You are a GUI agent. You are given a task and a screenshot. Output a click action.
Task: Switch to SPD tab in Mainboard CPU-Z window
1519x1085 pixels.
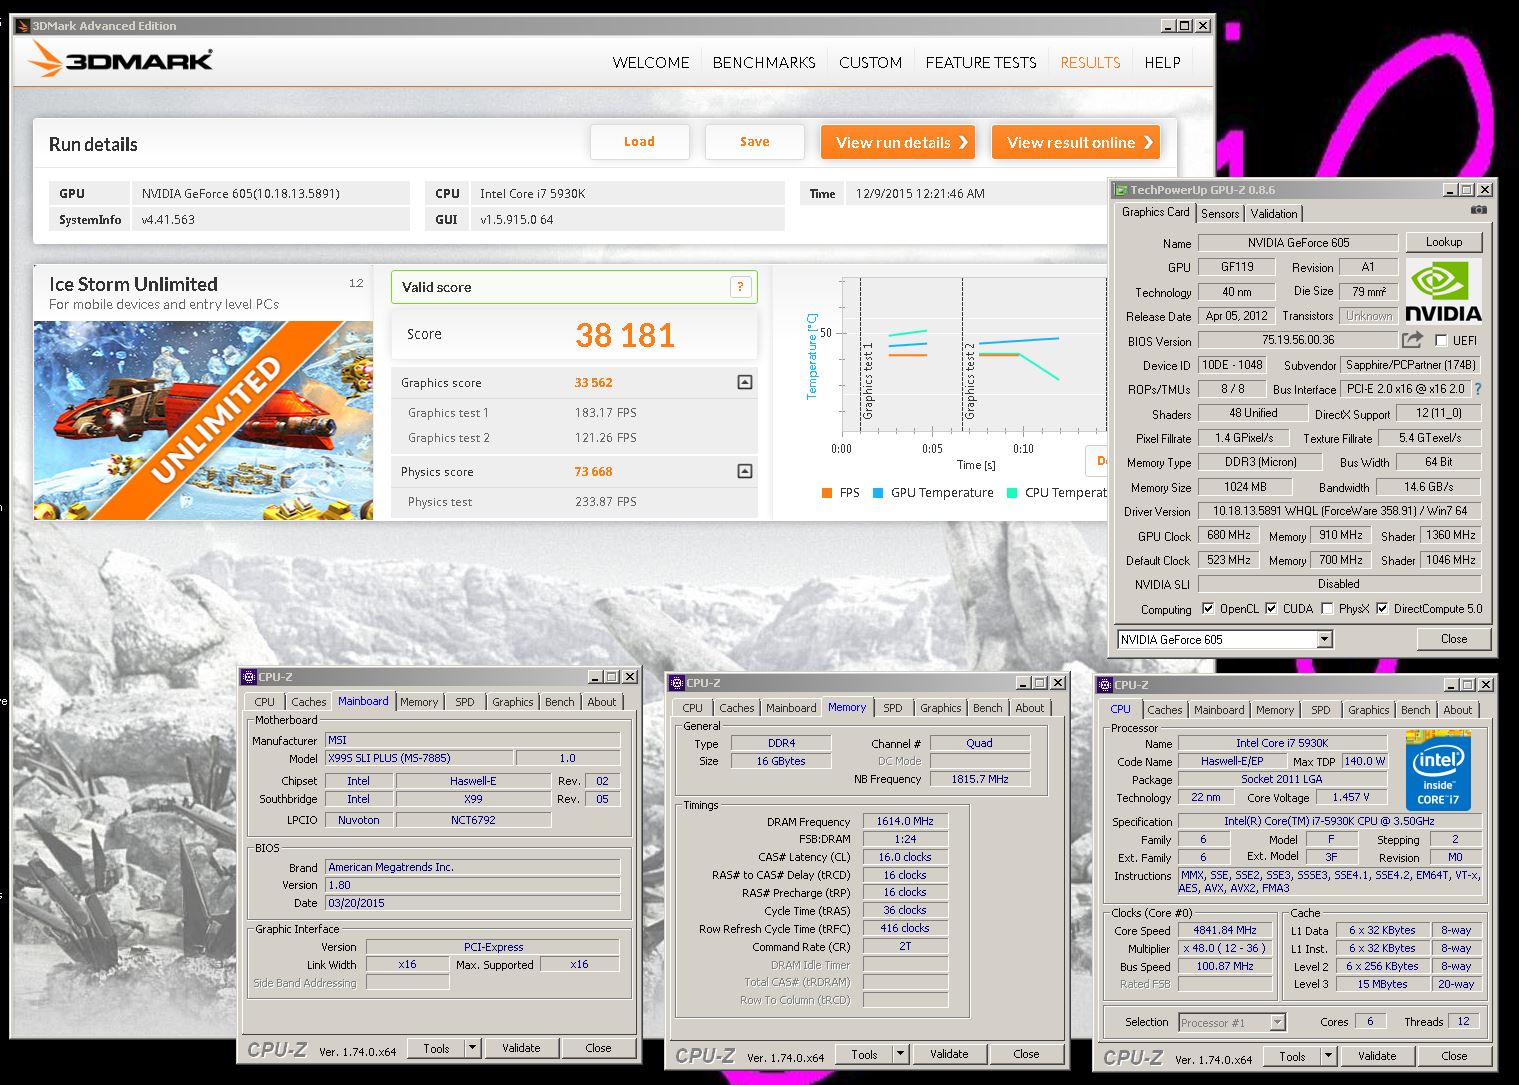pos(465,702)
